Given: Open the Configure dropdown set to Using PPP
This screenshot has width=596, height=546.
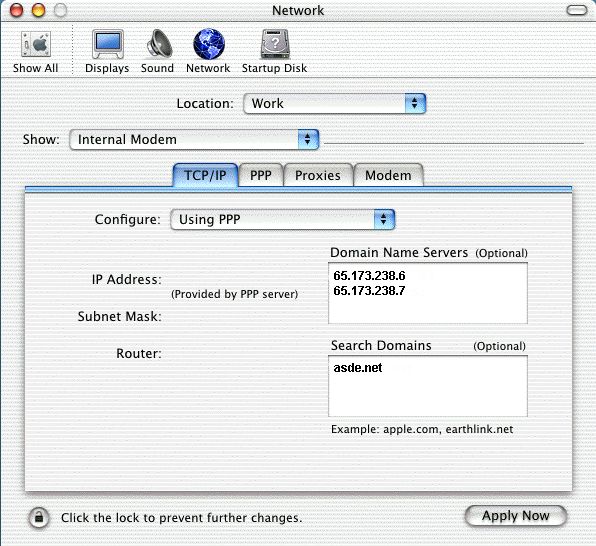Looking at the screenshot, I should point(283,219).
